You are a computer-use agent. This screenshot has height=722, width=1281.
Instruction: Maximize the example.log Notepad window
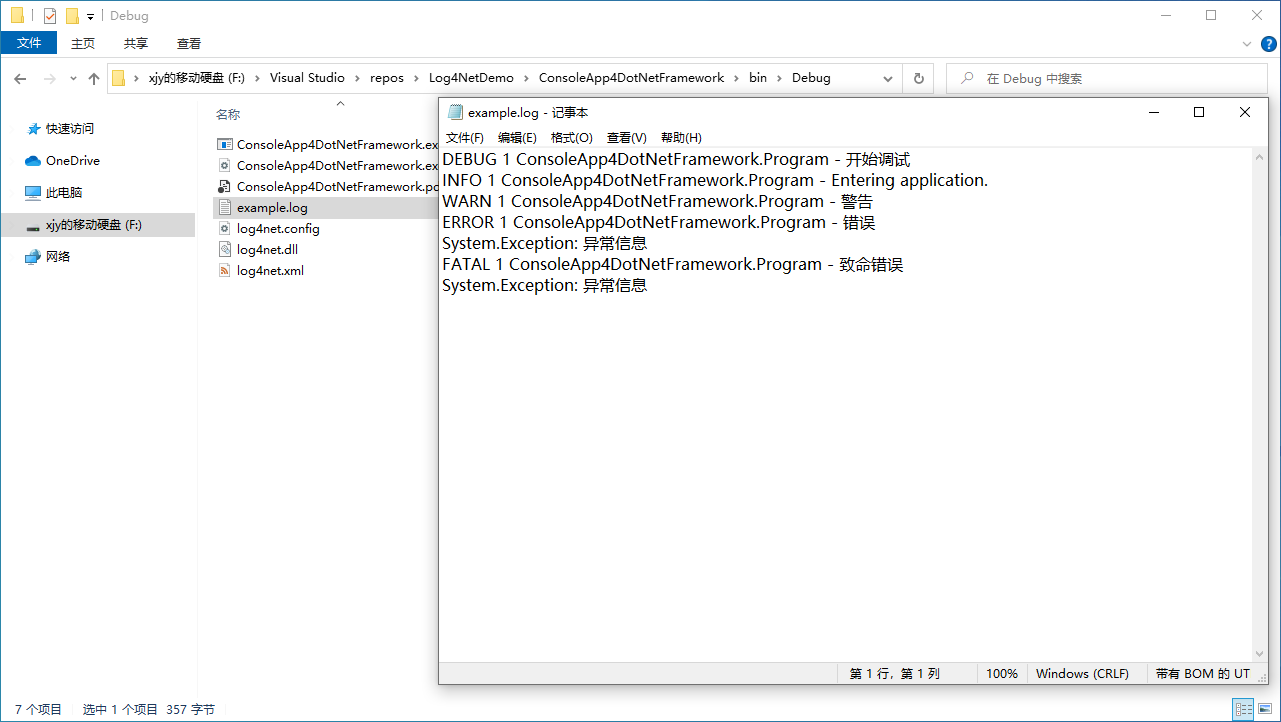click(1199, 112)
